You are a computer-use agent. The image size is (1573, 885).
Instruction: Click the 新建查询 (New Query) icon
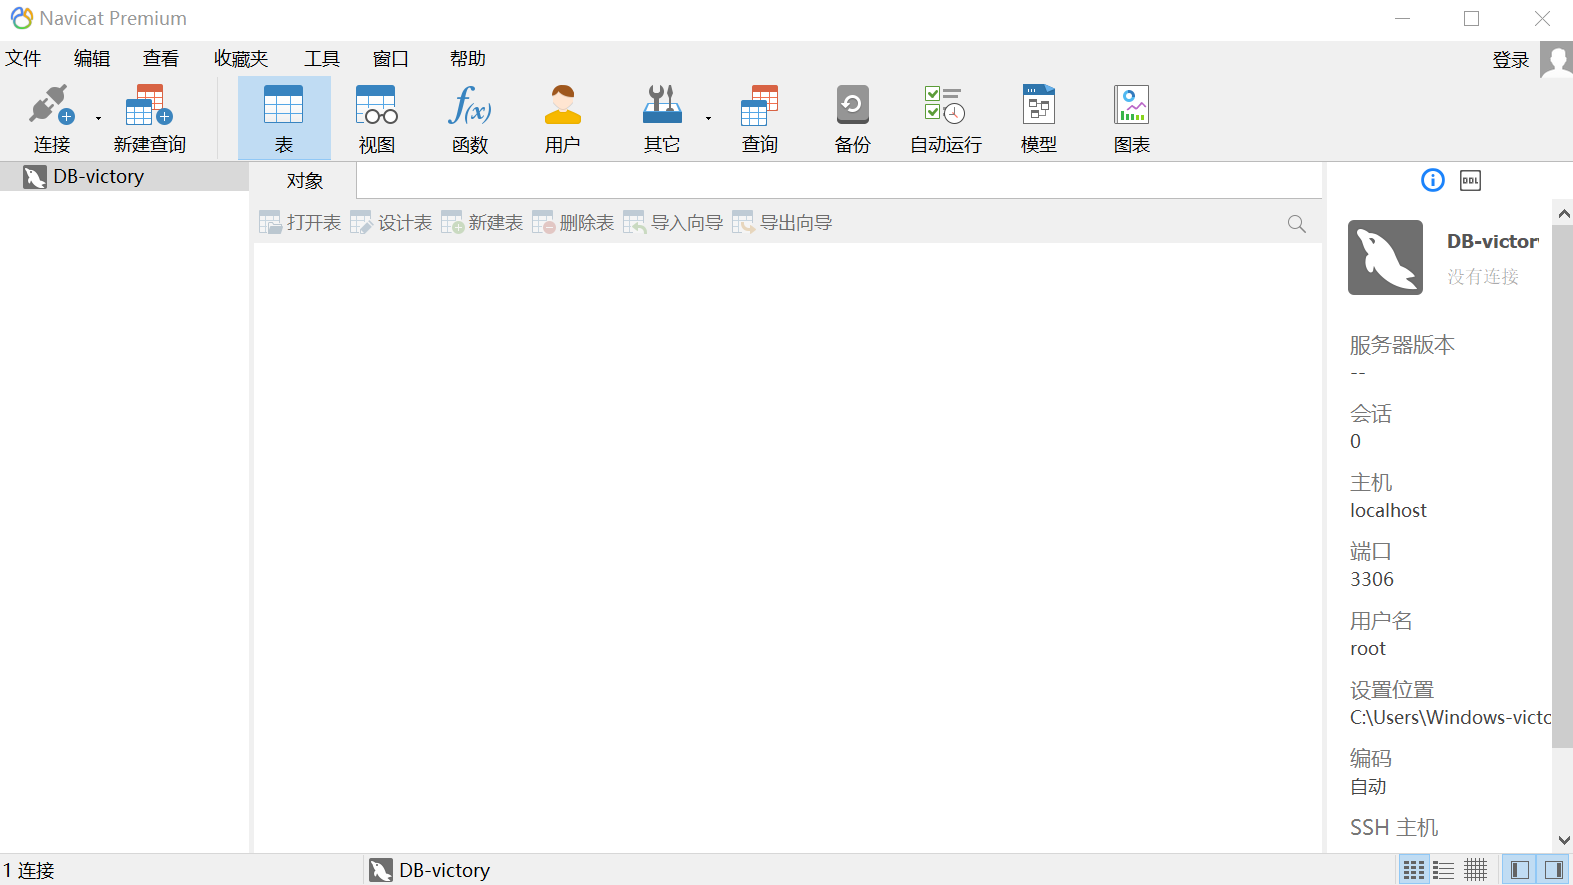[150, 119]
